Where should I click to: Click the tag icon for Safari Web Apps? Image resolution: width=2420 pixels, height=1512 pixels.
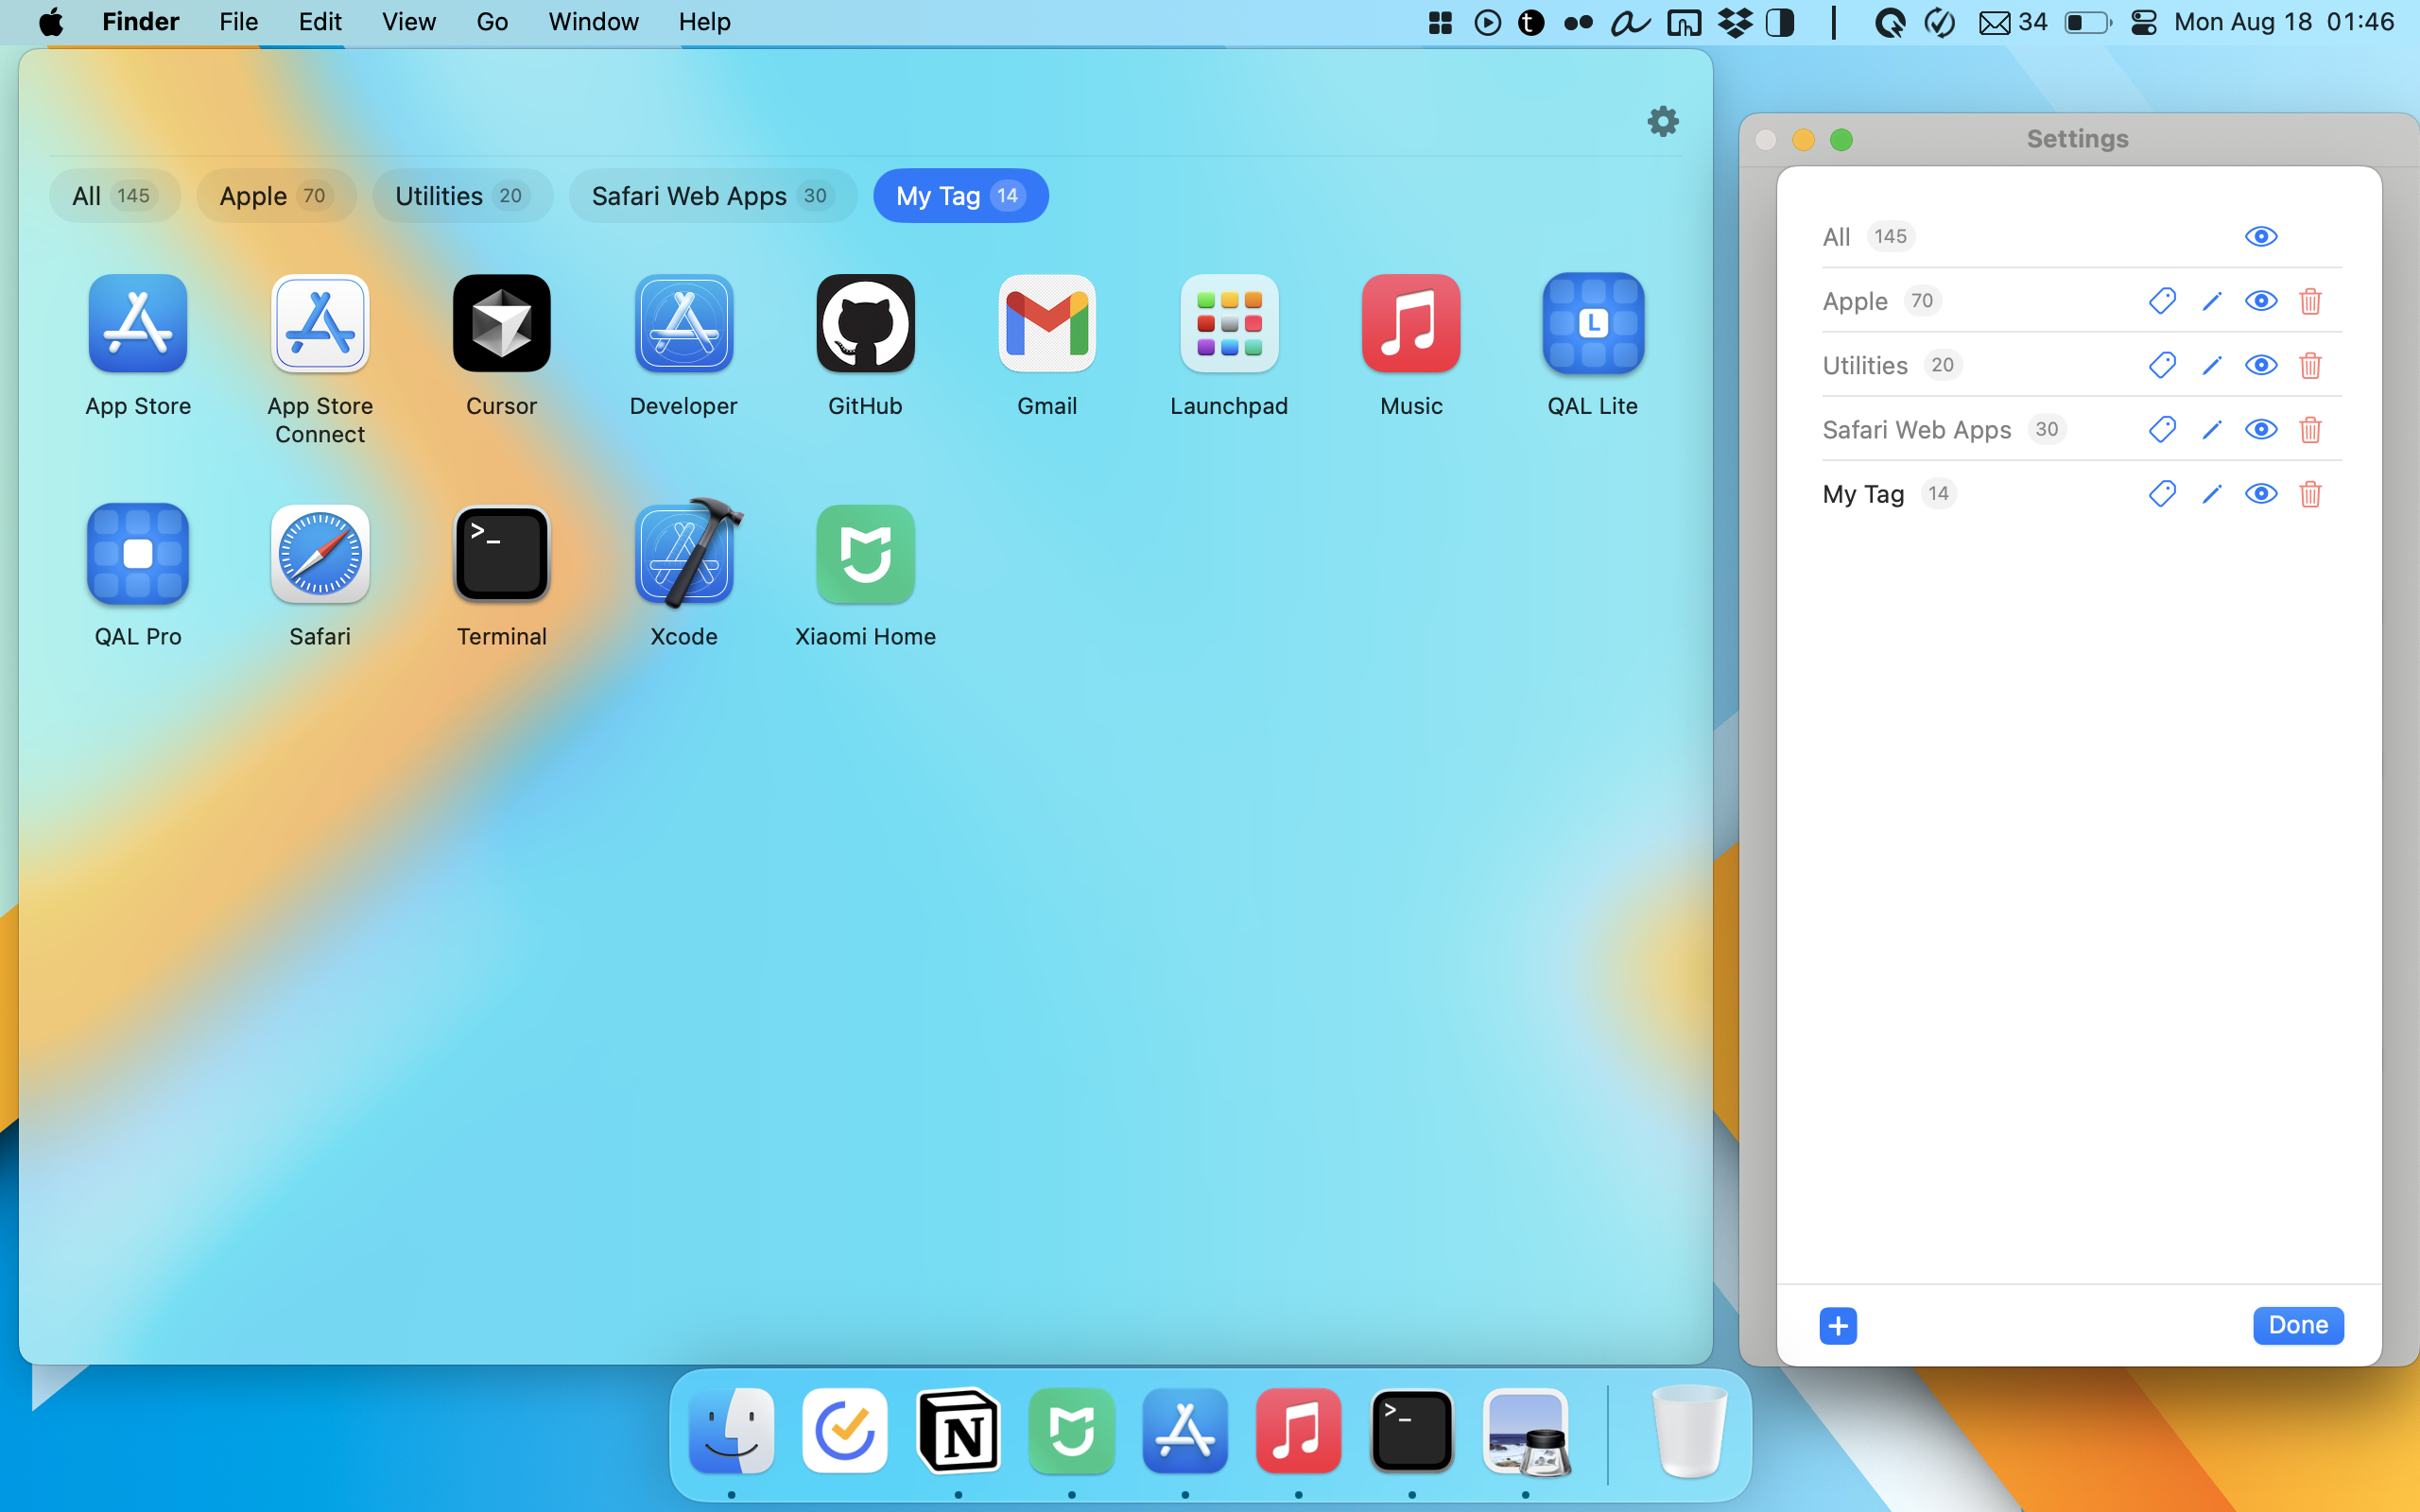point(2161,430)
